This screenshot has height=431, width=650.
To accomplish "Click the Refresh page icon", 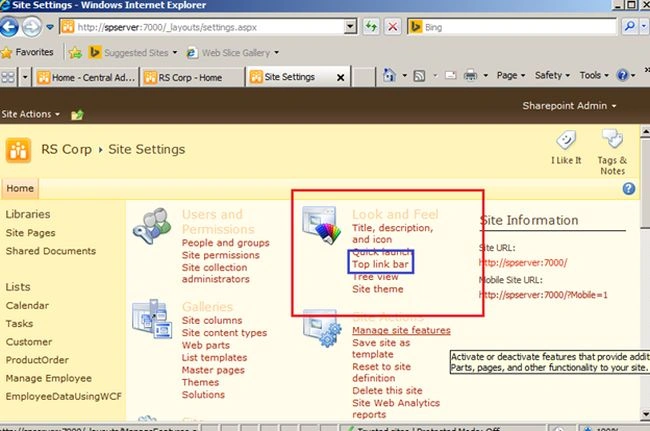I will point(371,27).
